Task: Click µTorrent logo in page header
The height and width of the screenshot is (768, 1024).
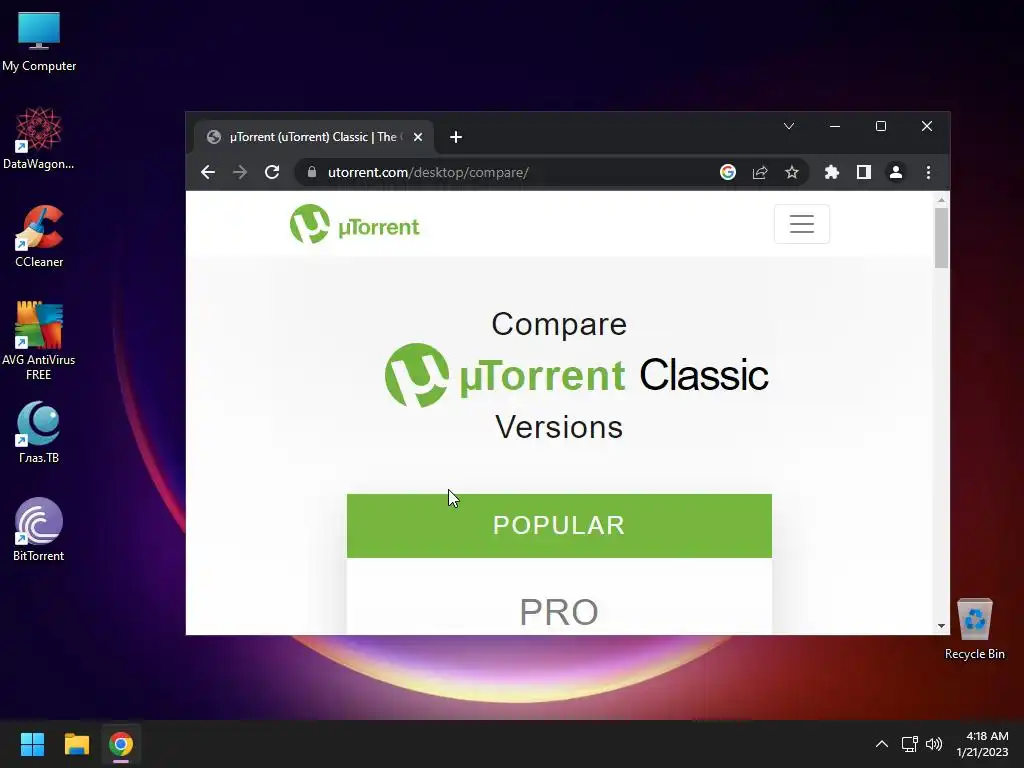Action: 355,224
